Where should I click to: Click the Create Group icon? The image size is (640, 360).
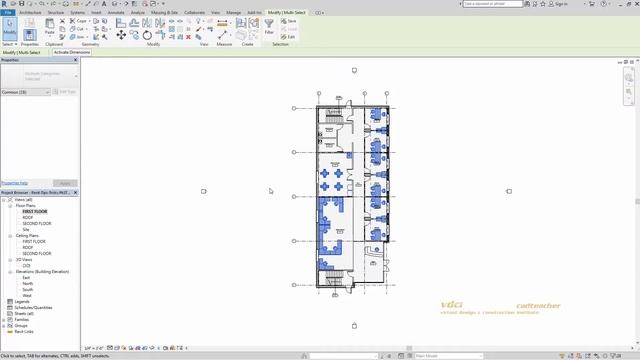[253, 23]
